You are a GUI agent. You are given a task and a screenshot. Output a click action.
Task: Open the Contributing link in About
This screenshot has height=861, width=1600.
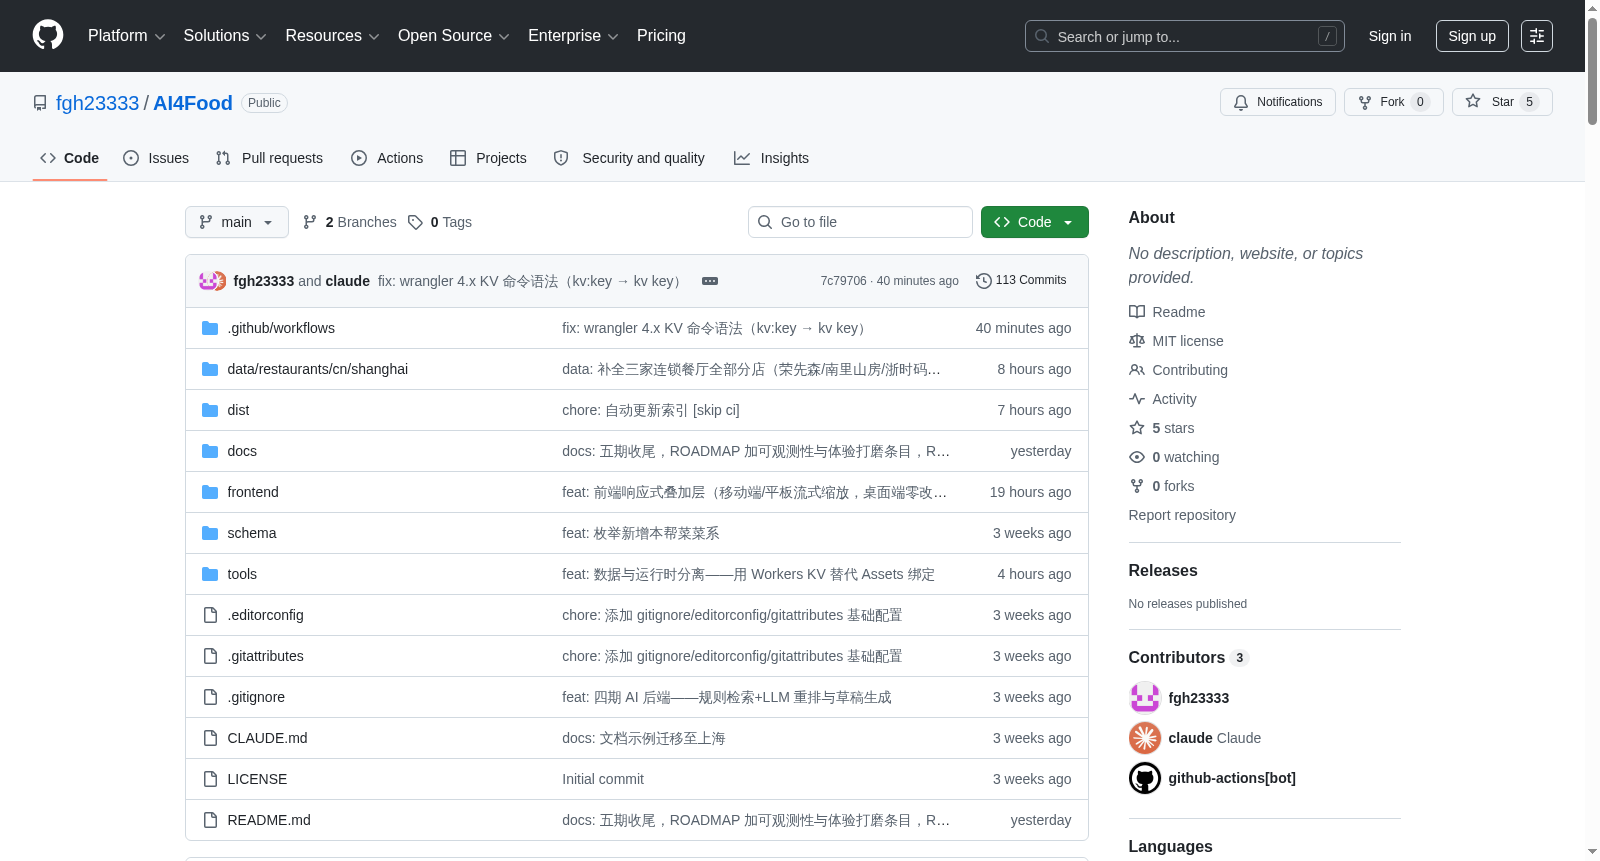(x=1178, y=370)
